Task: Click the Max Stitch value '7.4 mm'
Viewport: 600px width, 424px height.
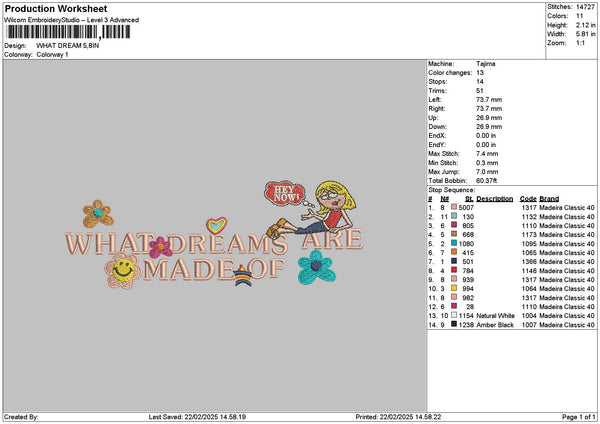Action: tap(487, 154)
